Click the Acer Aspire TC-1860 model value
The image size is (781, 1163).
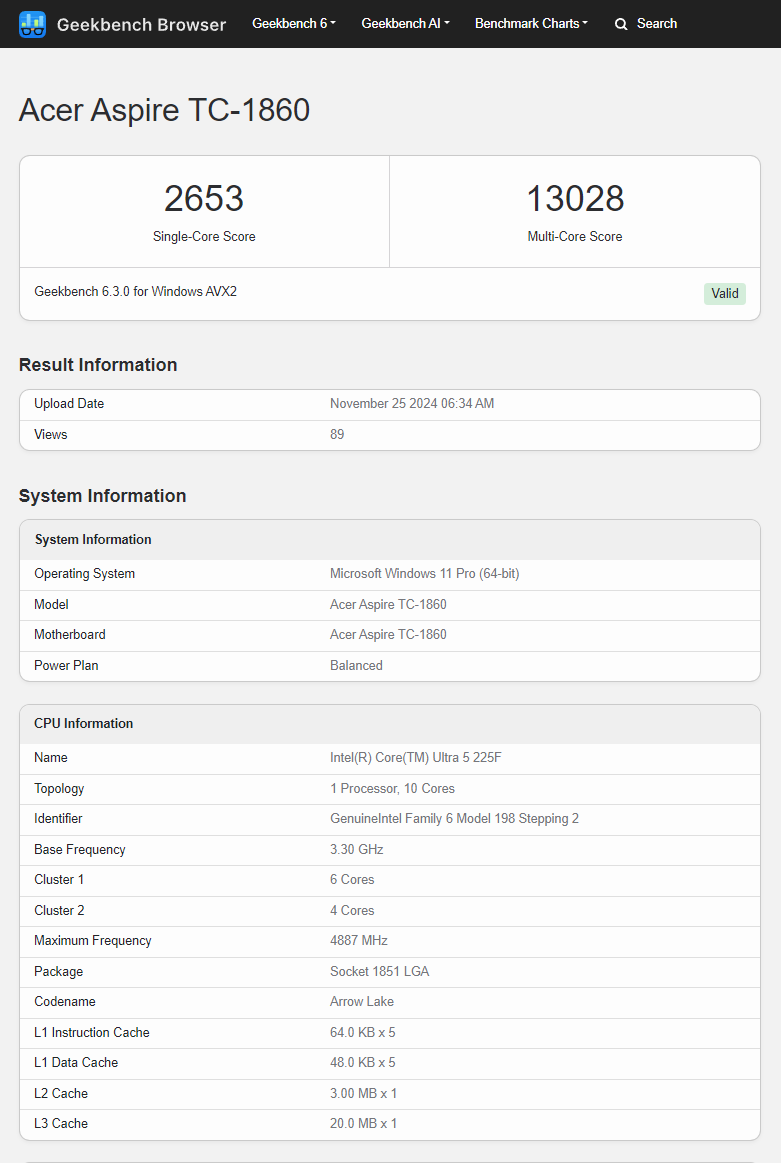388,604
